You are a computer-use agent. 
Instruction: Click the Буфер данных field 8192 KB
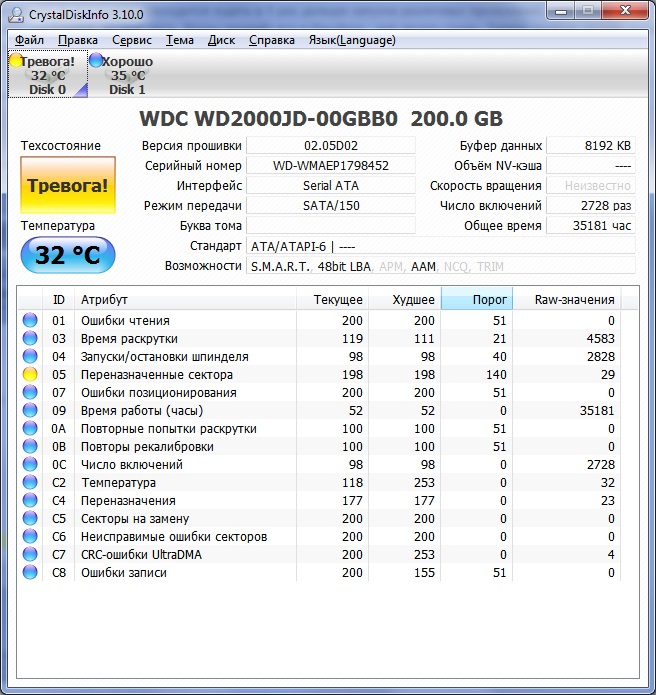pos(591,145)
